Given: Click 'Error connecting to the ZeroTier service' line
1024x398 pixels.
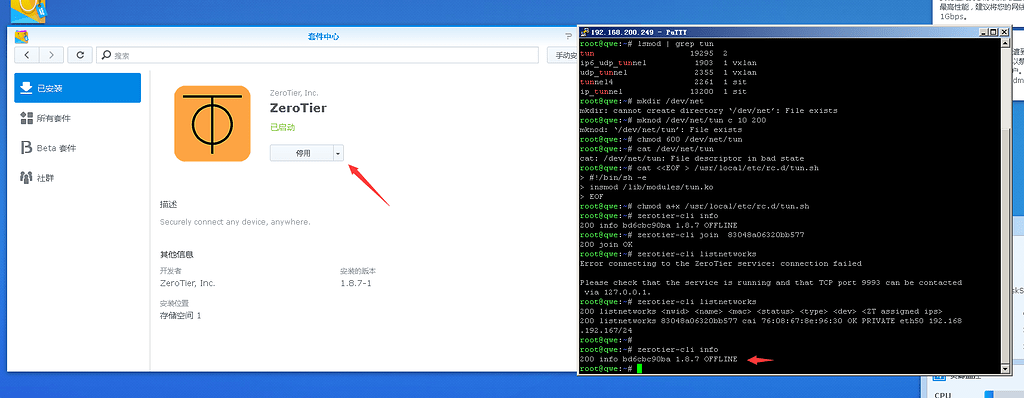Looking at the screenshot, I should click(x=721, y=264).
